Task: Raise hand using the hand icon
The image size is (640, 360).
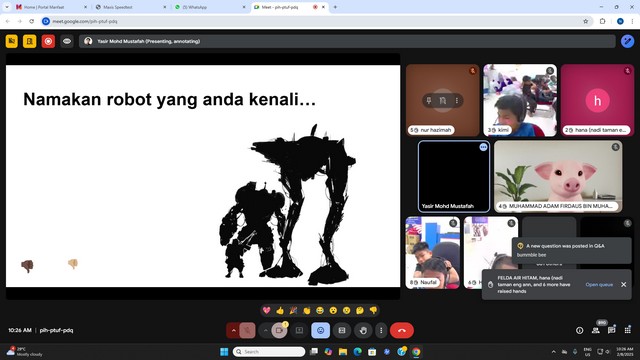Action: [363, 330]
